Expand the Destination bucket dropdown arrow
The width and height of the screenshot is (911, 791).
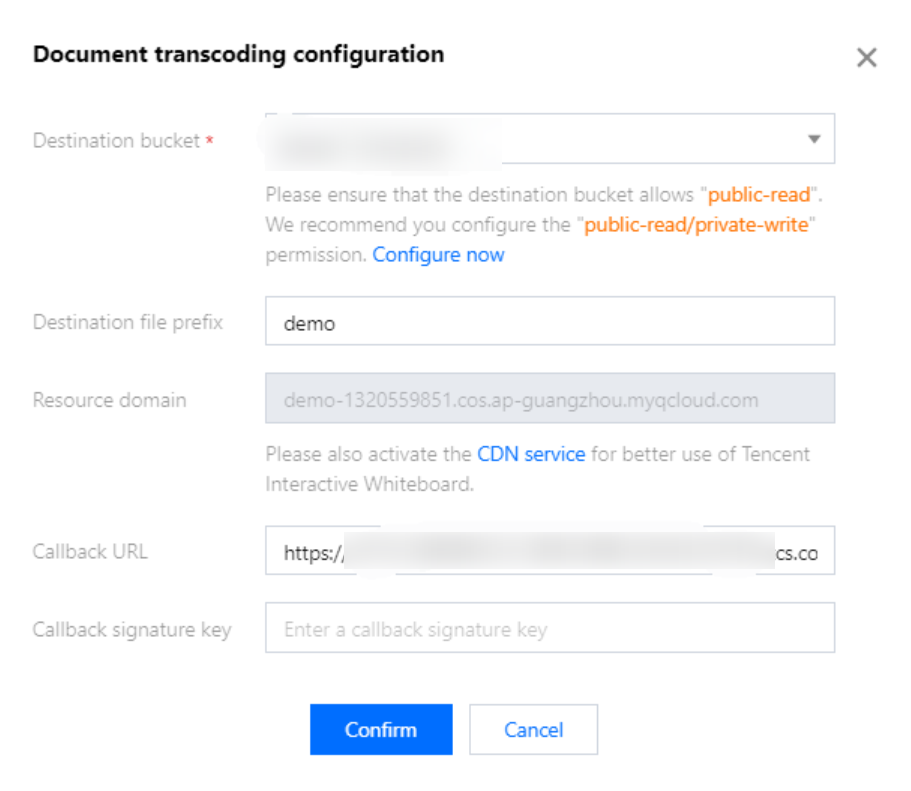coord(814,139)
